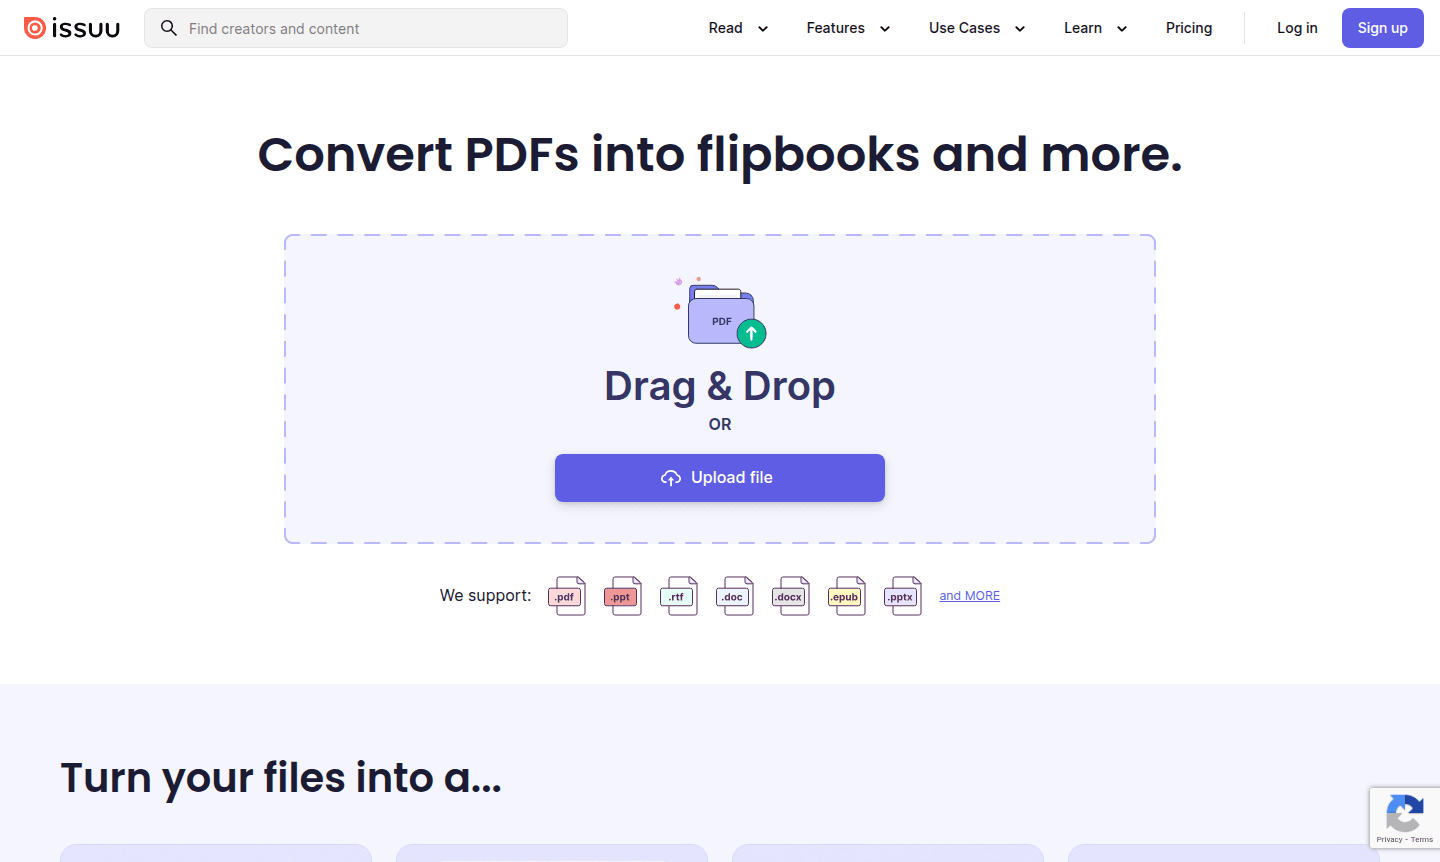Screen dimensions: 1440x862
Task: Click the .pptx format icon
Action: click(x=903, y=595)
